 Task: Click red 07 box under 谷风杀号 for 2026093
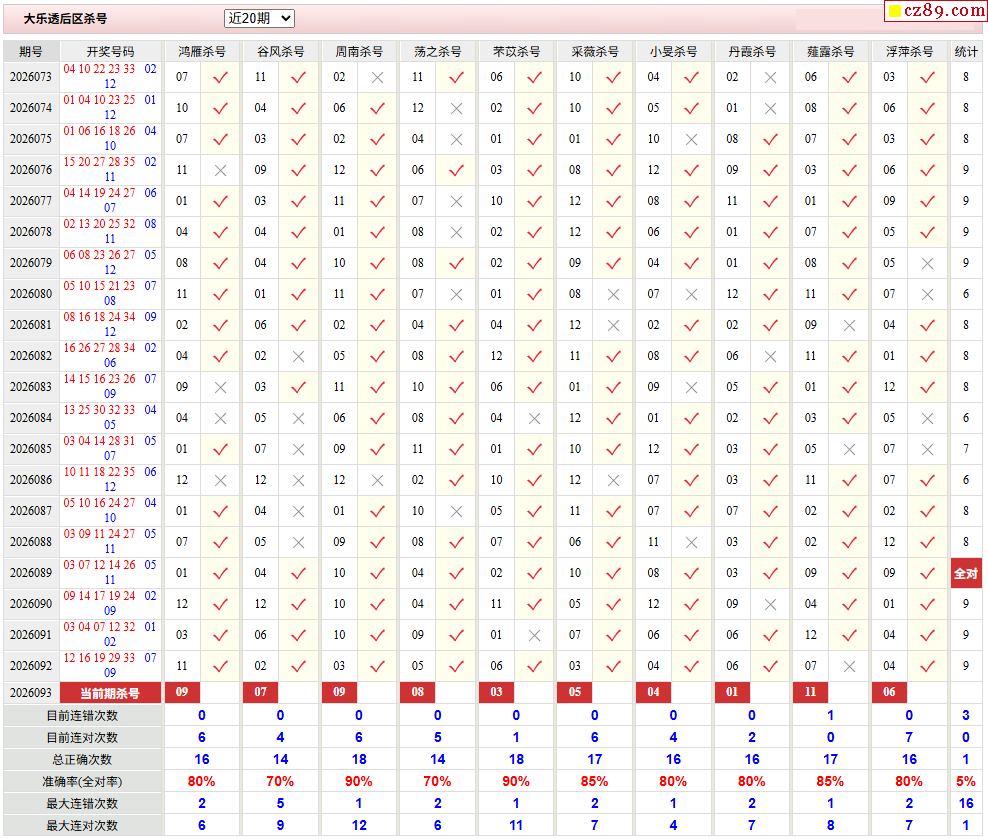tap(260, 692)
